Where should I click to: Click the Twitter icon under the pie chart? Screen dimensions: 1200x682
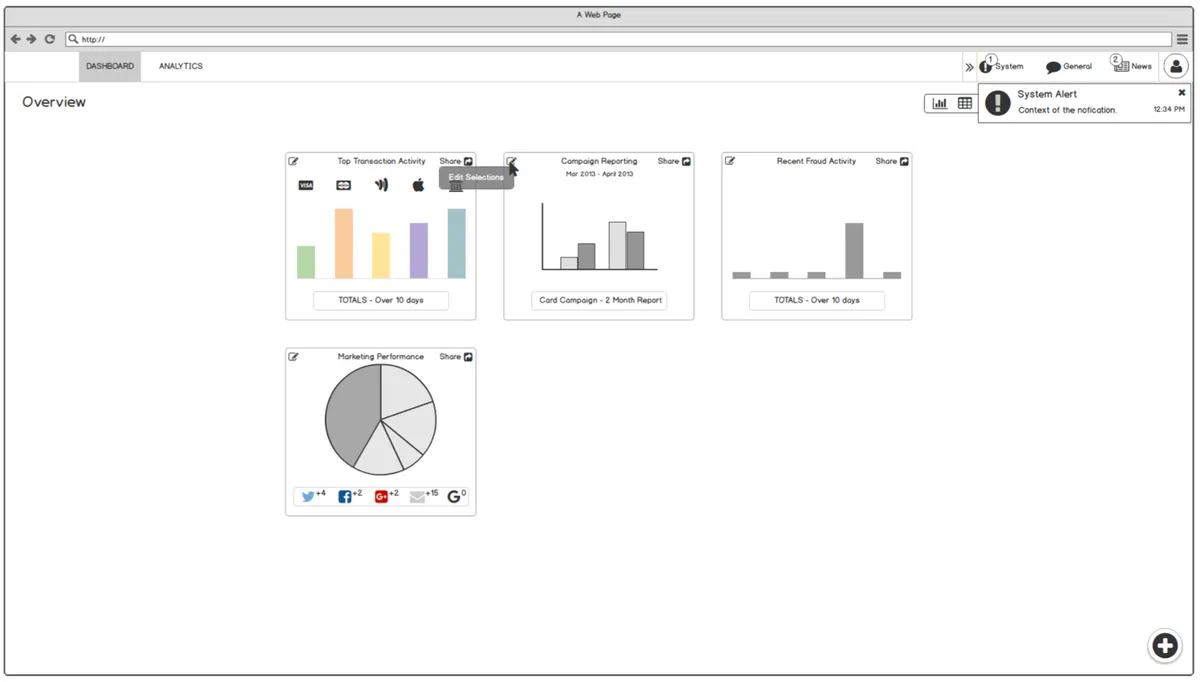point(307,494)
